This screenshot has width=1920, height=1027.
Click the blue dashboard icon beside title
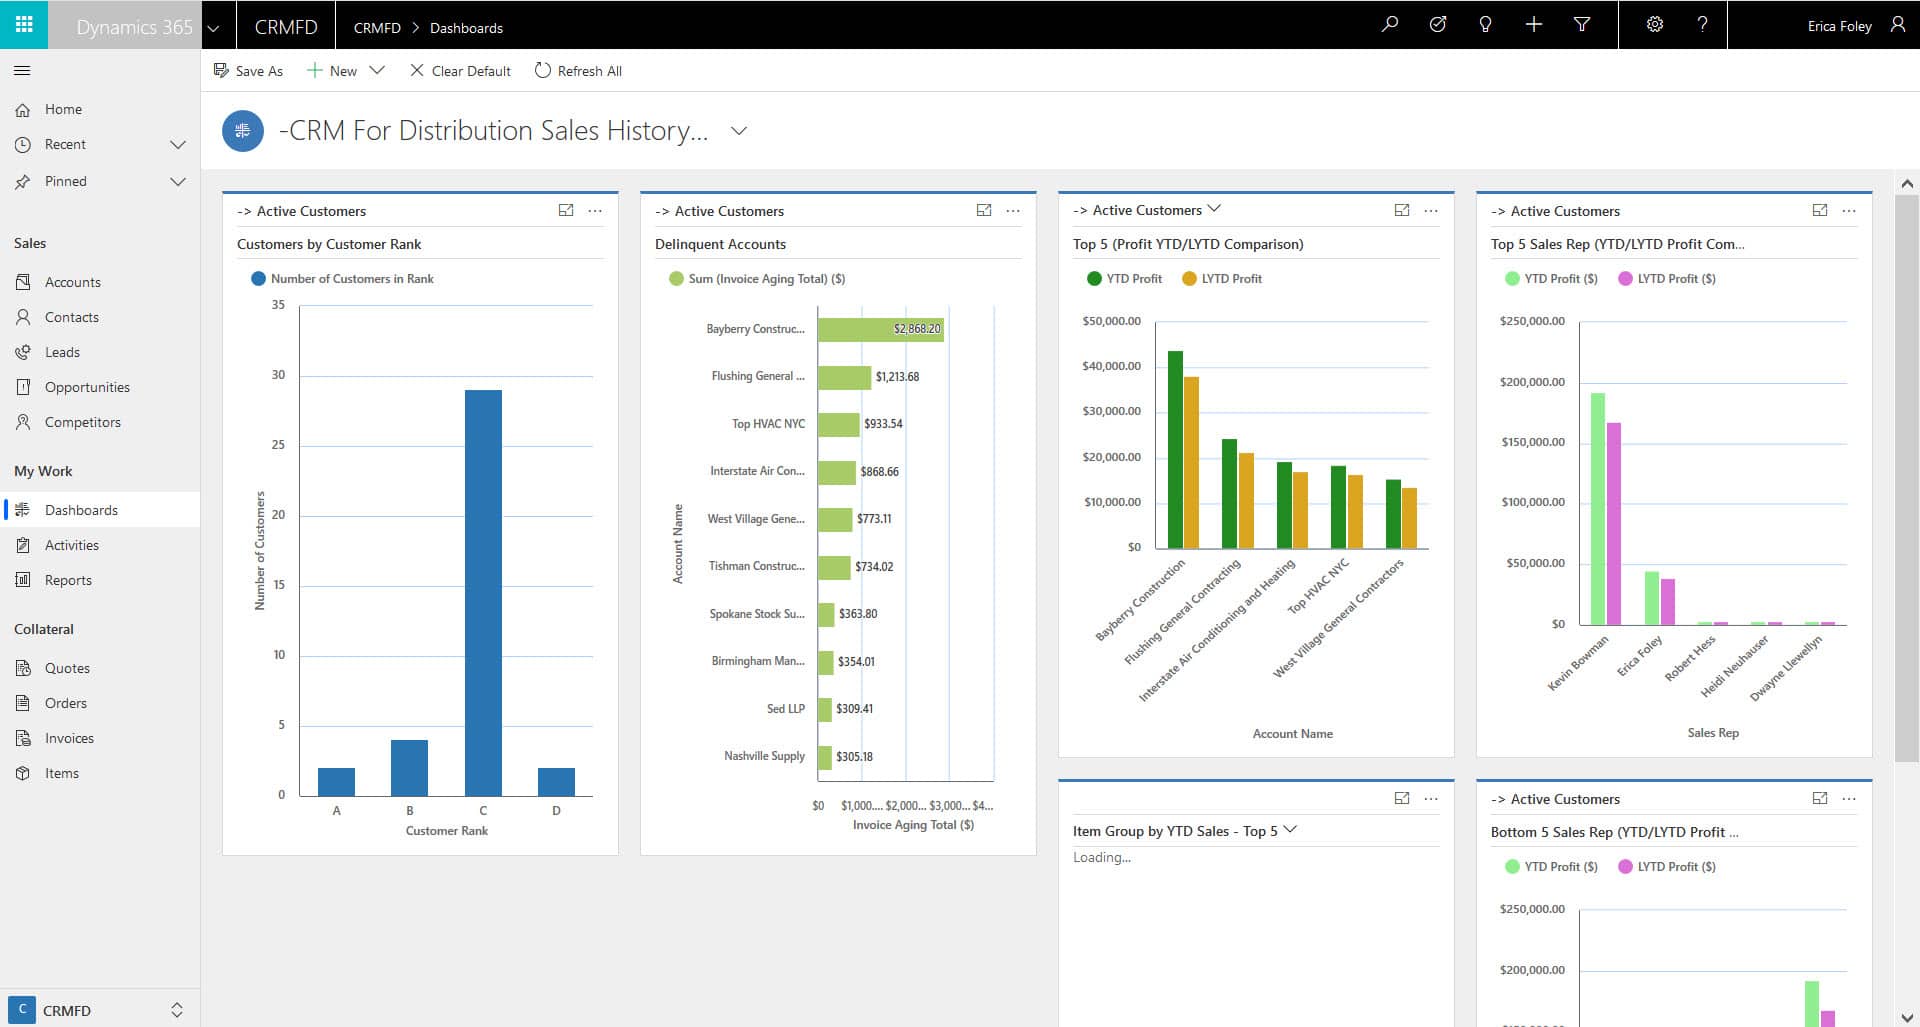pyautogui.click(x=242, y=131)
